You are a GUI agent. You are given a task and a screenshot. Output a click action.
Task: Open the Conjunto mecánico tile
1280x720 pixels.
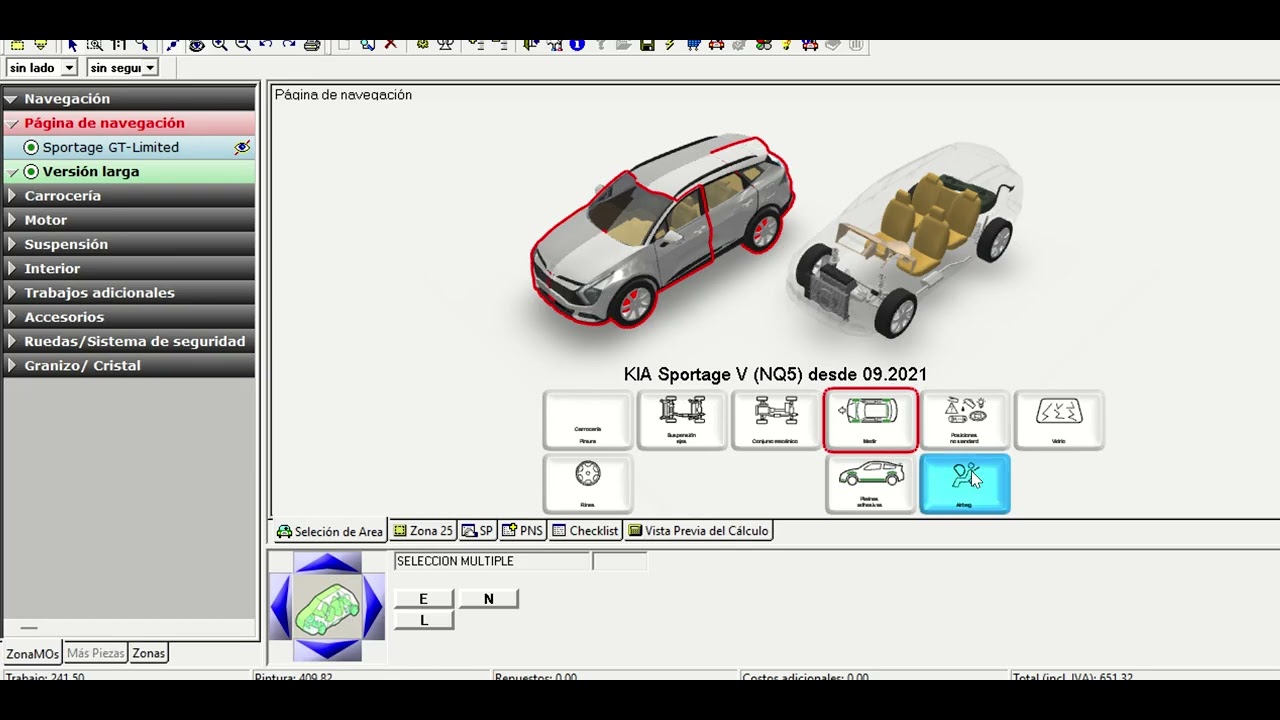(x=776, y=420)
